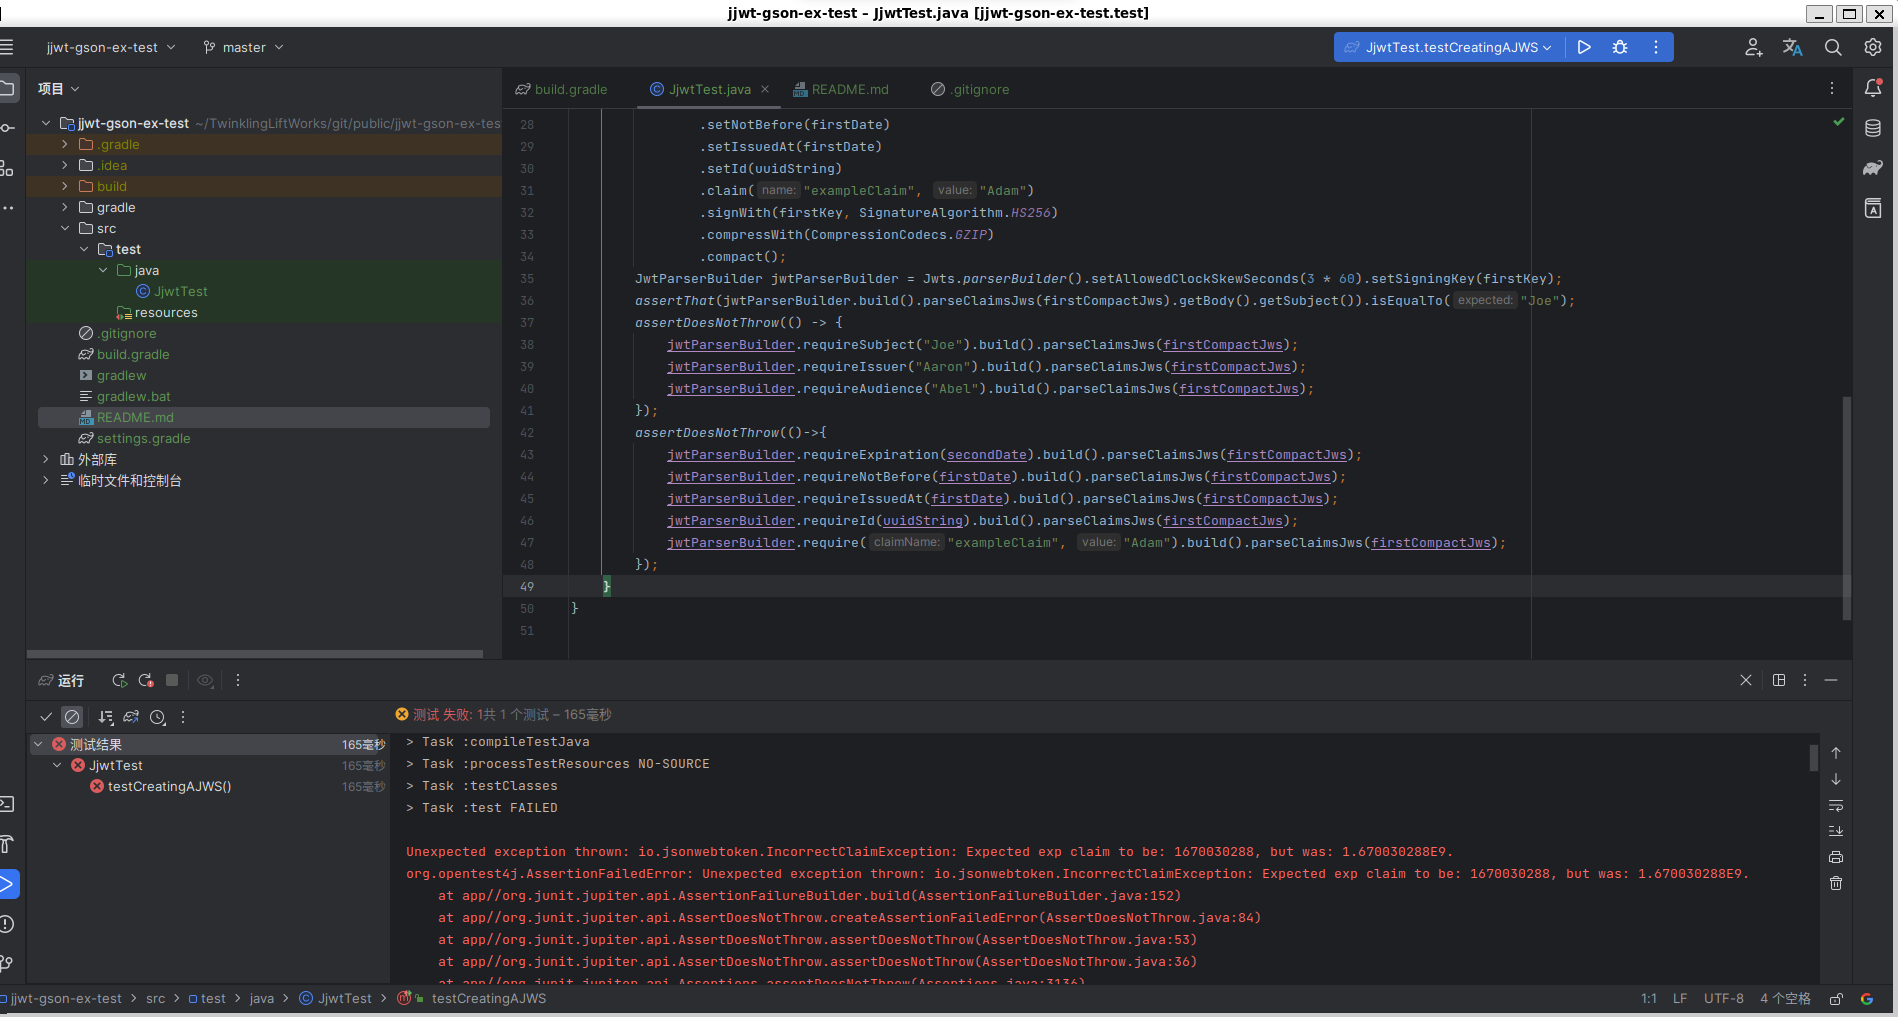This screenshot has height=1017, width=1898.
Task: Click the import Gradle tests icon
Action: 131,717
